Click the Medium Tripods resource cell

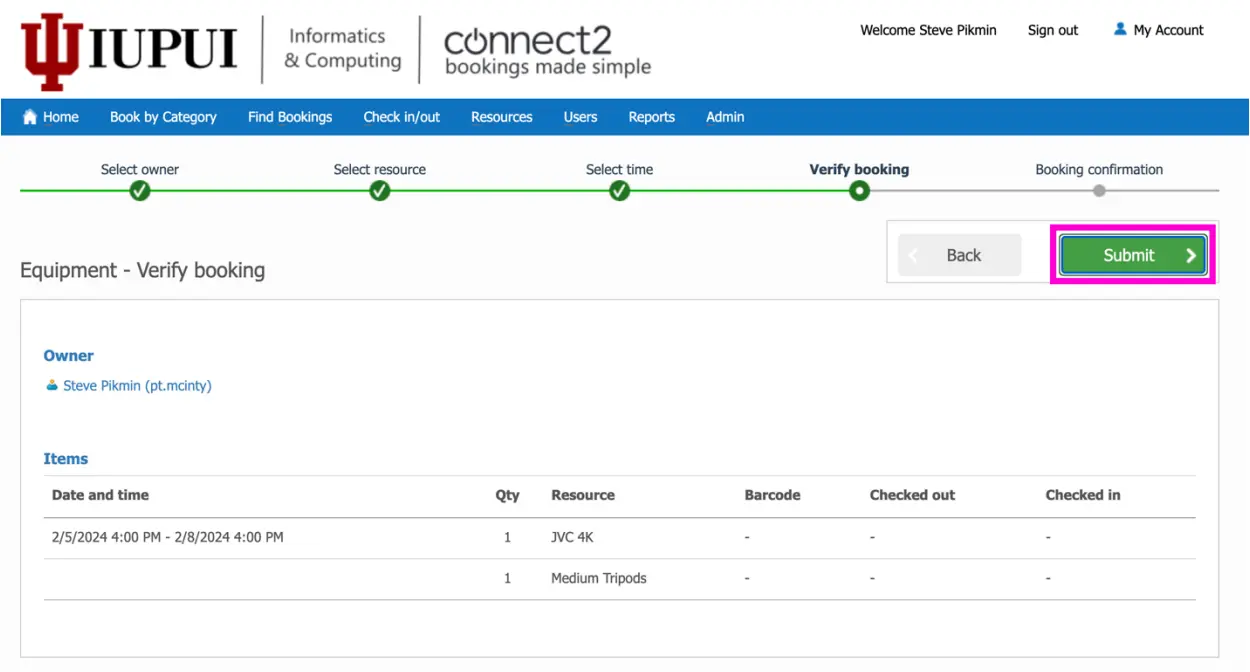tap(599, 578)
